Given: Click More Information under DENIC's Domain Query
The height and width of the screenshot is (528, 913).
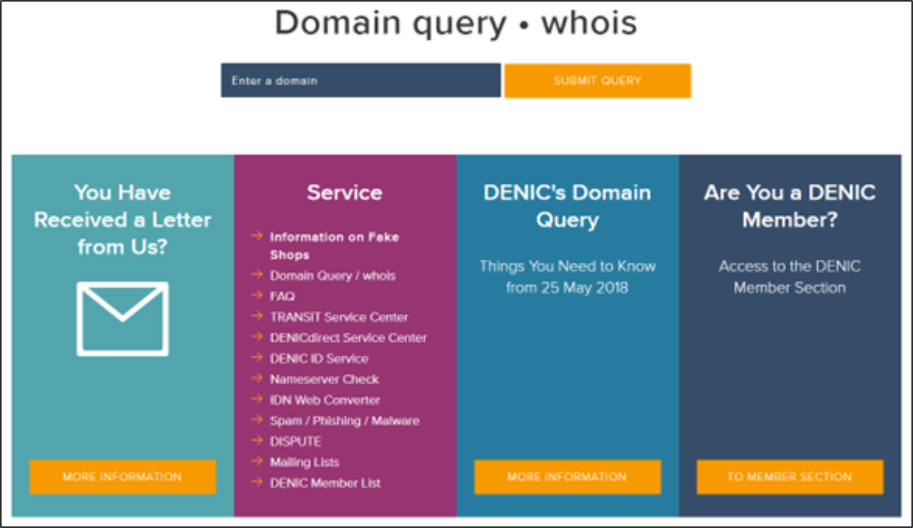Looking at the screenshot, I should point(567,477).
